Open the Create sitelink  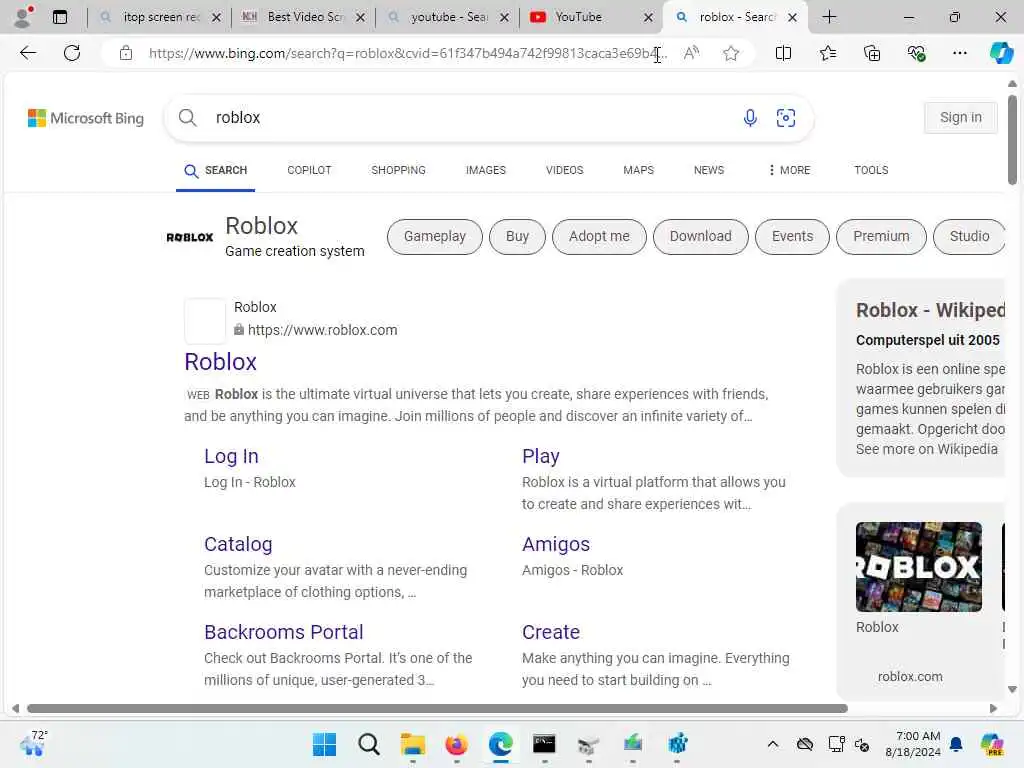tap(551, 632)
